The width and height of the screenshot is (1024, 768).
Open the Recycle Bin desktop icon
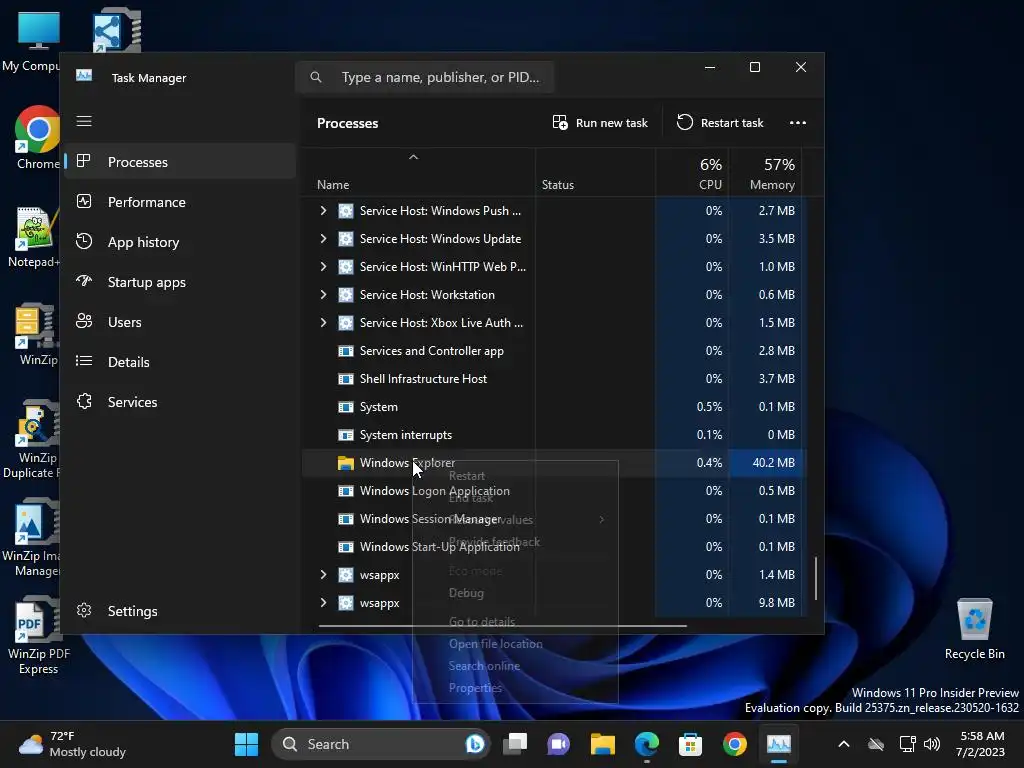(x=974, y=629)
